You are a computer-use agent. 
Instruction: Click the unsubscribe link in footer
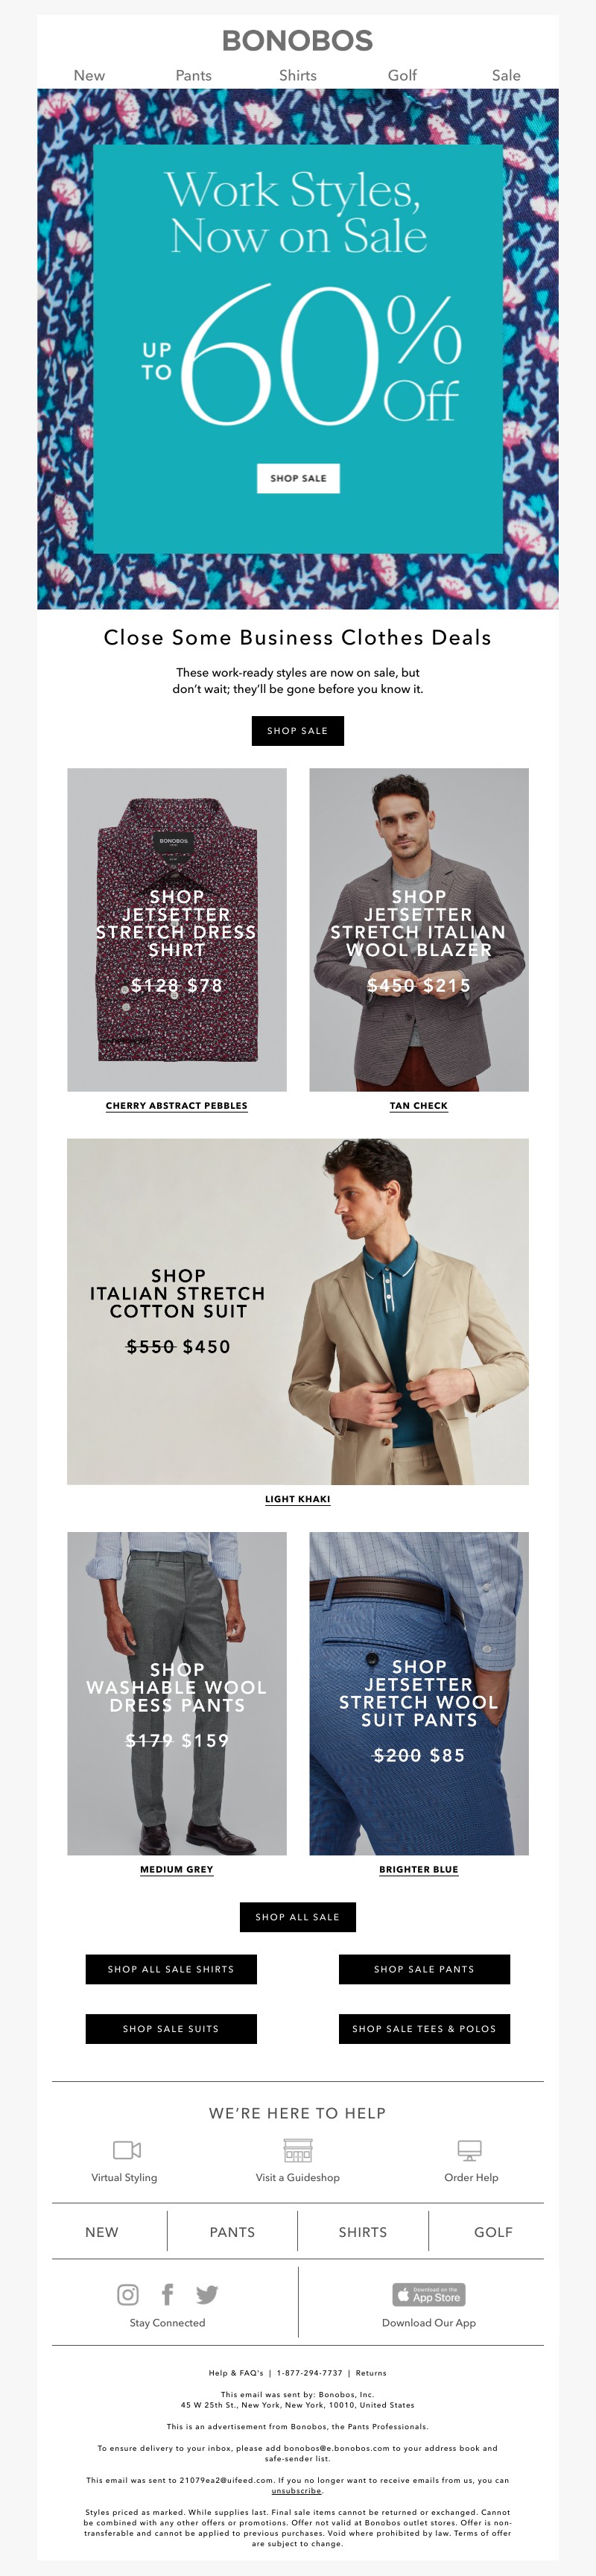tap(297, 2491)
